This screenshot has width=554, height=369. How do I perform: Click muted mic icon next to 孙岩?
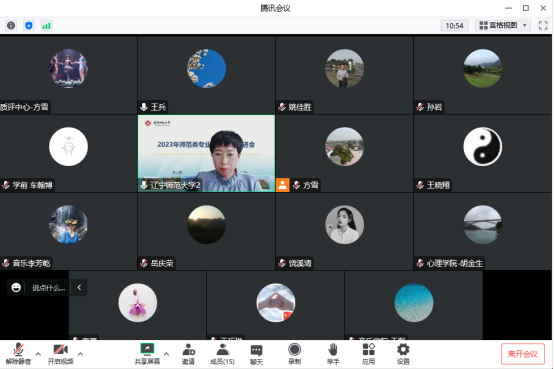420,107
